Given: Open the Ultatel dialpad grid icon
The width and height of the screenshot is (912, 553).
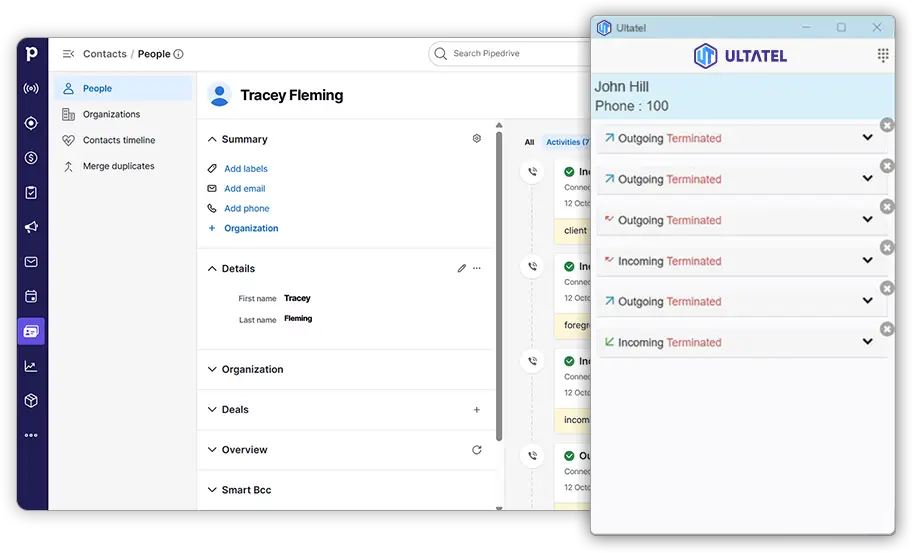Looking at the screenshot, I should coord(882,56).
